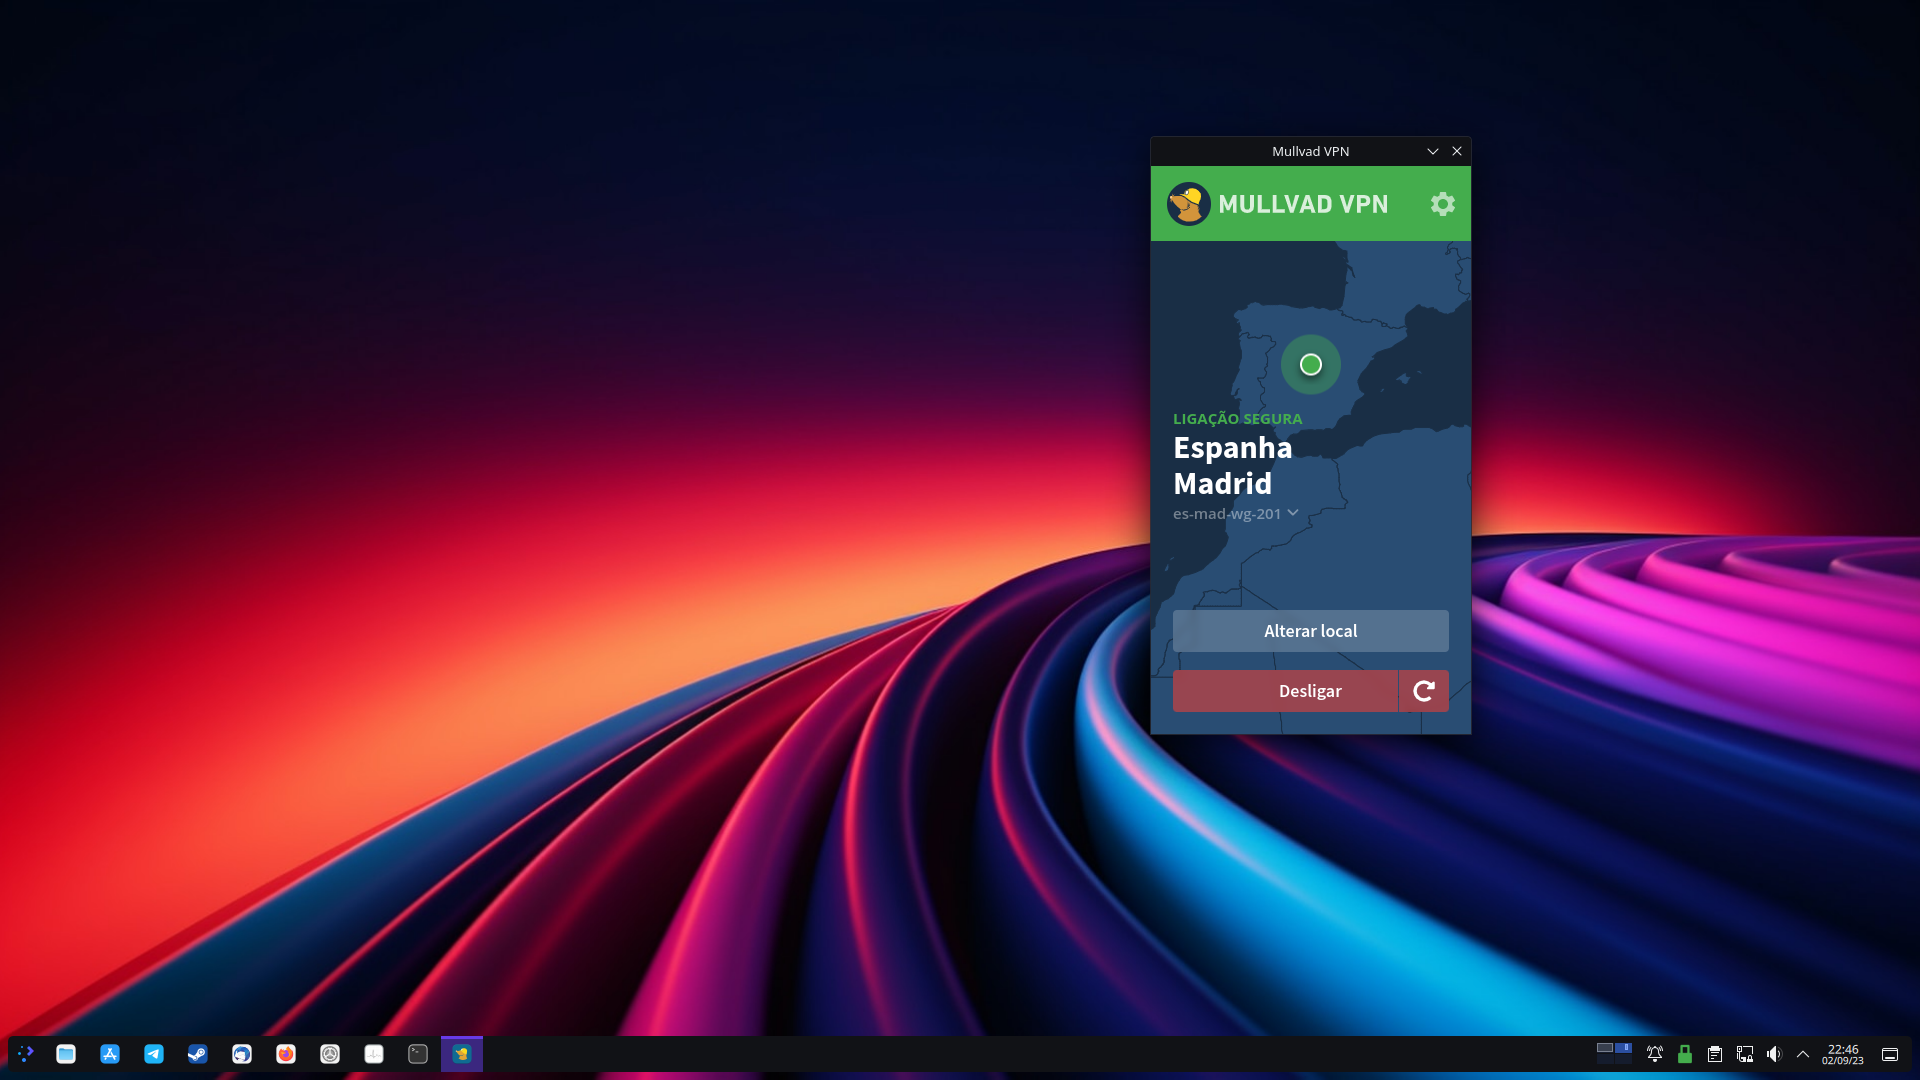This screenshot has height=1080, width=1920.
Task: Click the reconnect arrow button
Action: (1424, 691)
